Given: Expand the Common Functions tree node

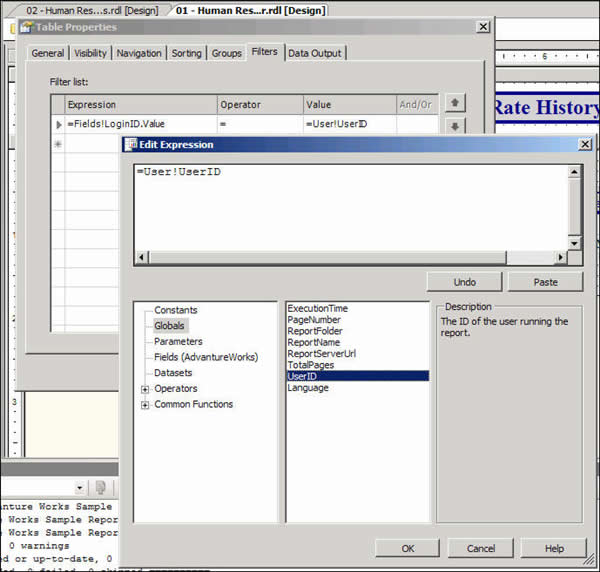Looking at the screenshot, I should click(x=145, y=405).
